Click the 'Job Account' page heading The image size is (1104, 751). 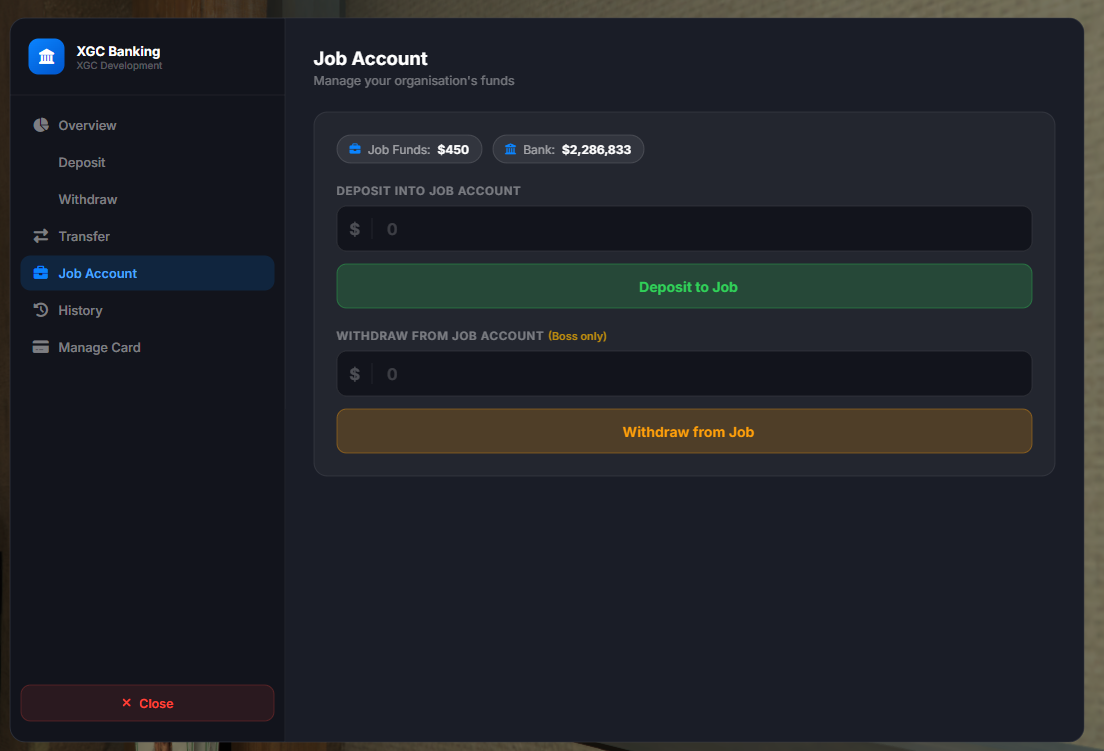[x=370, y=58]
